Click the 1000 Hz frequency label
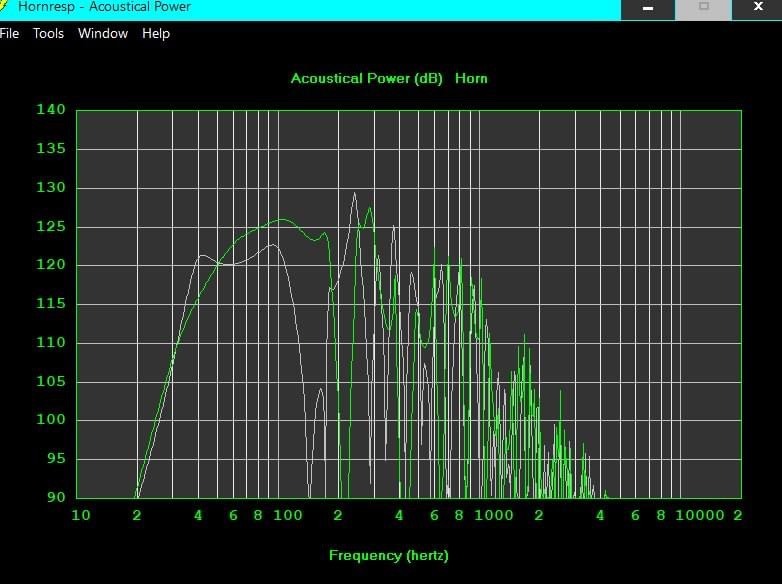Image resolution: width=782 pixels, height=584 pixels. pyautogui.click(x=494, y=515)
